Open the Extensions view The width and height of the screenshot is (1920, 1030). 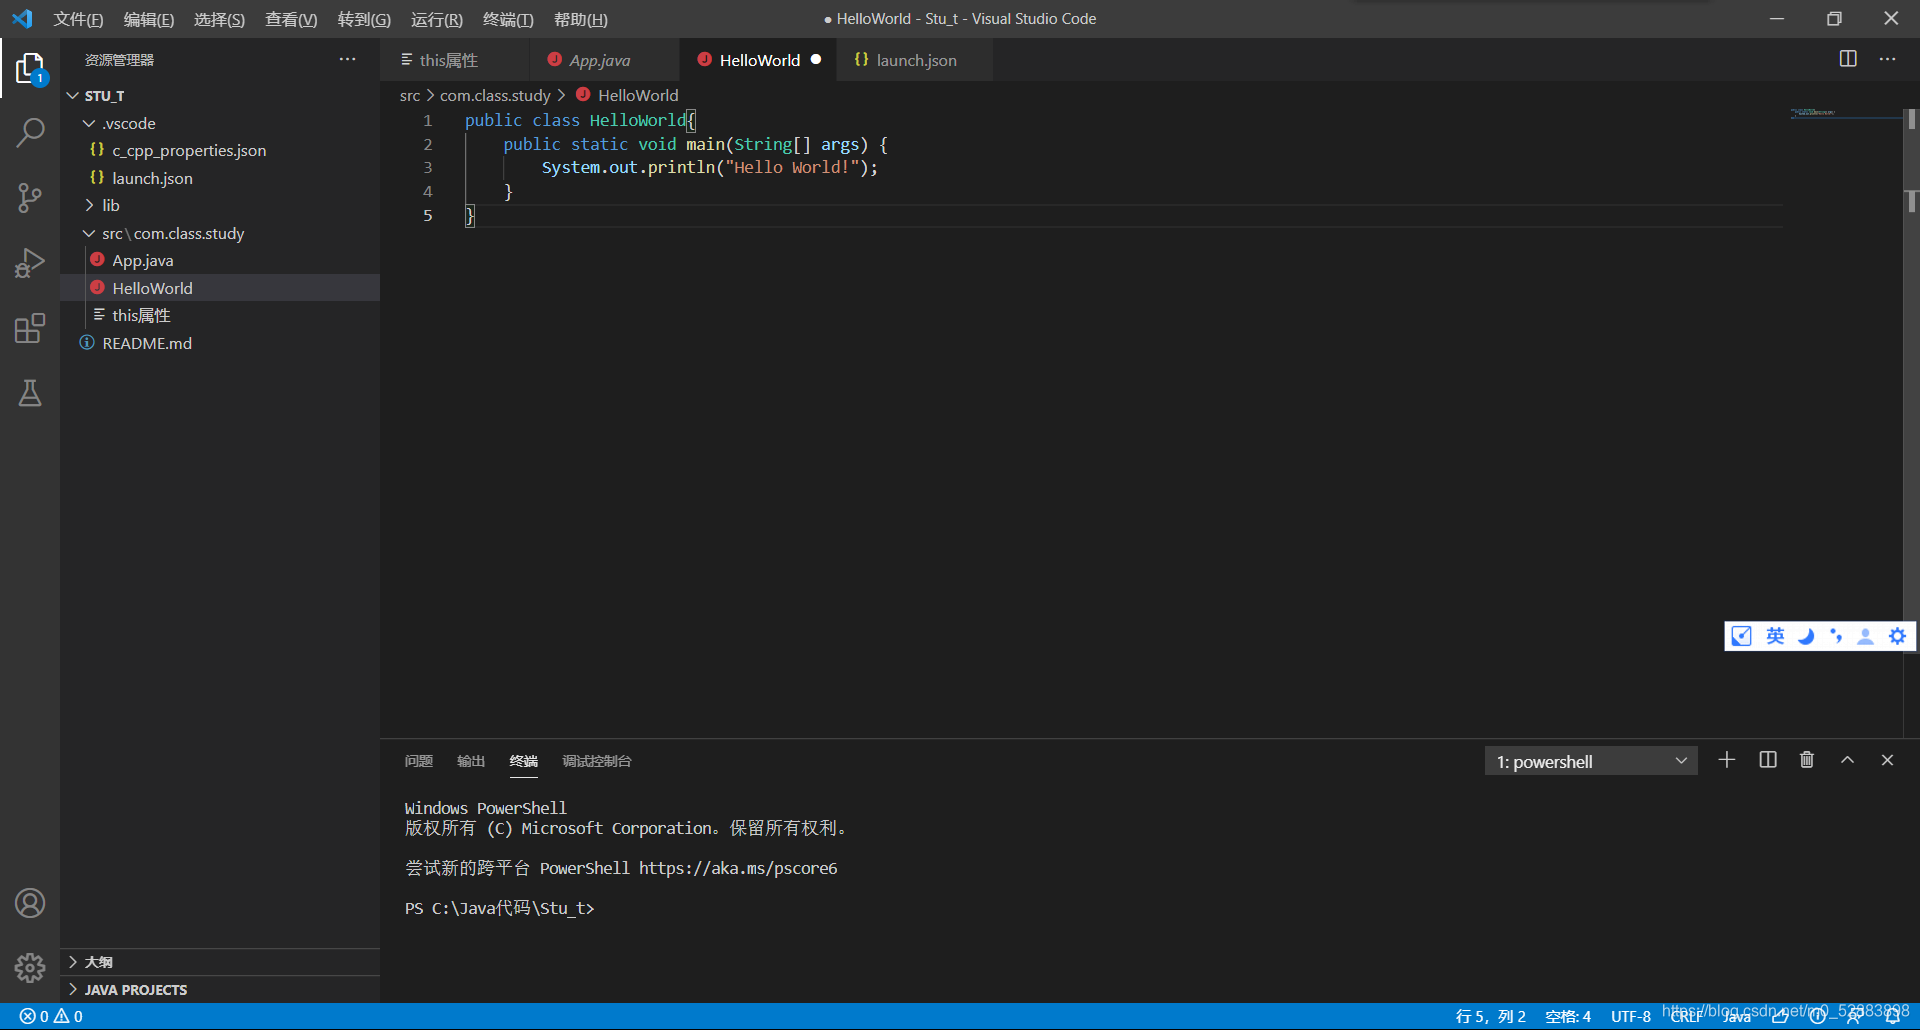[x=30, y=328]
